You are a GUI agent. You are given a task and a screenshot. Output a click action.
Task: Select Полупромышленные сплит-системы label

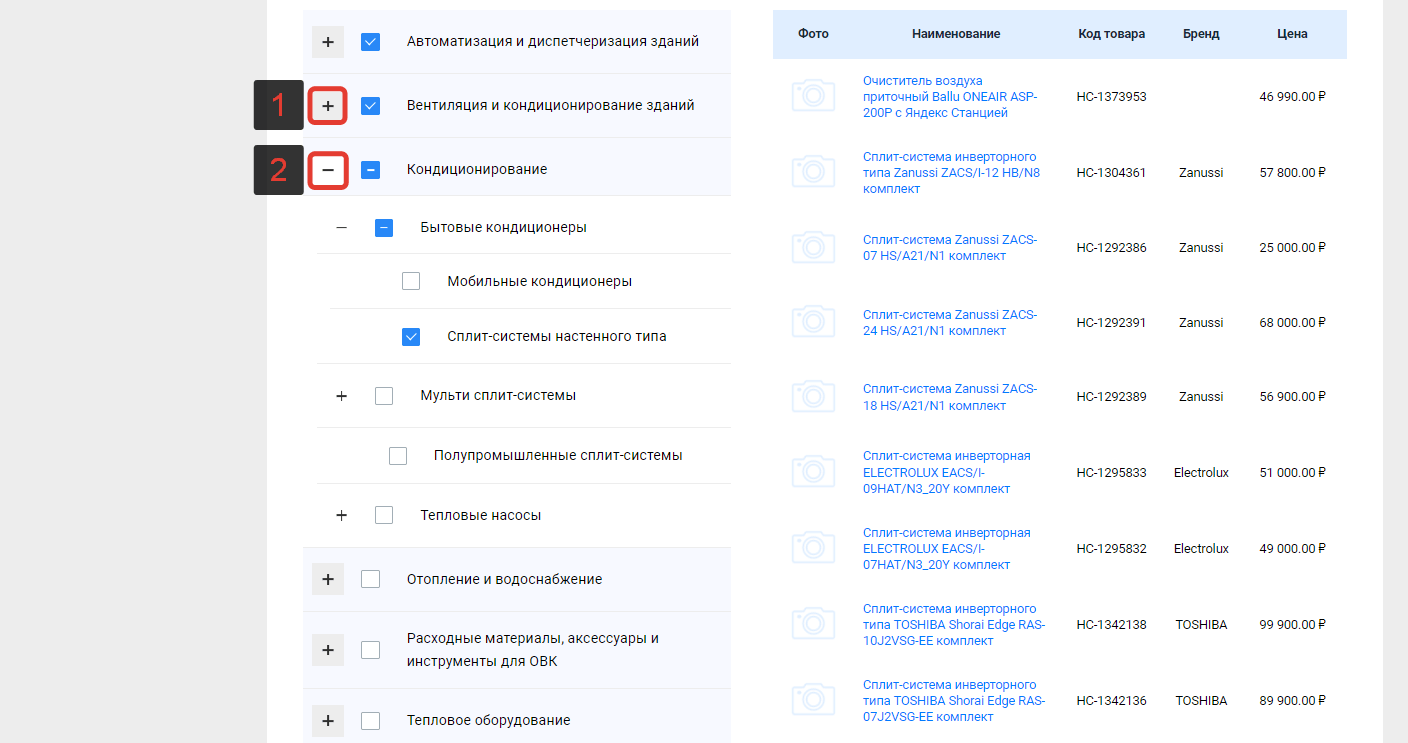click(x=558, y=456)
